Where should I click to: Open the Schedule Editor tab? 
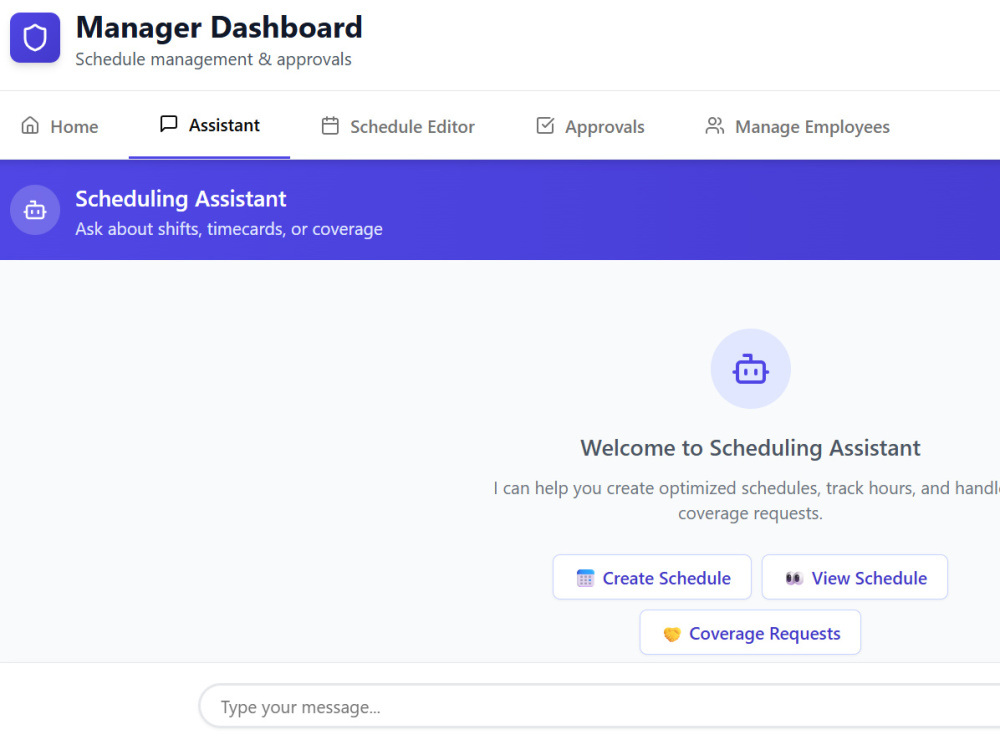point(399,126)
